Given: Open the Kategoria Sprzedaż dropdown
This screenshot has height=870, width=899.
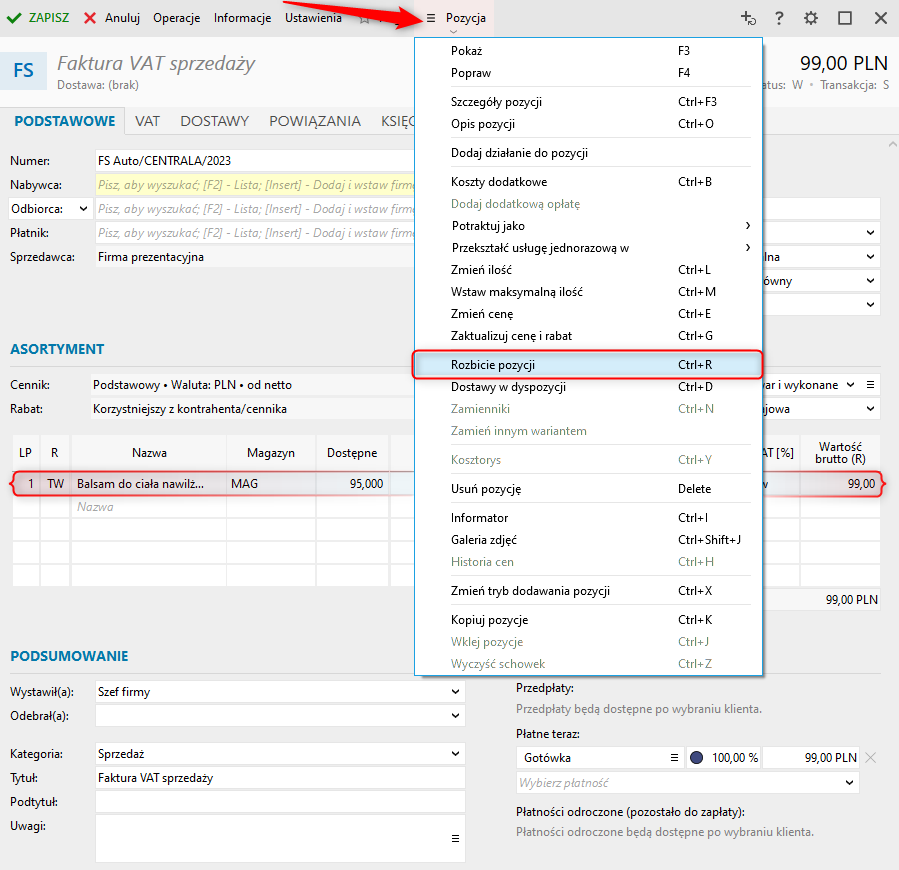Looking at the screenshot, I should pyautogui.click(x=456, y=754).
